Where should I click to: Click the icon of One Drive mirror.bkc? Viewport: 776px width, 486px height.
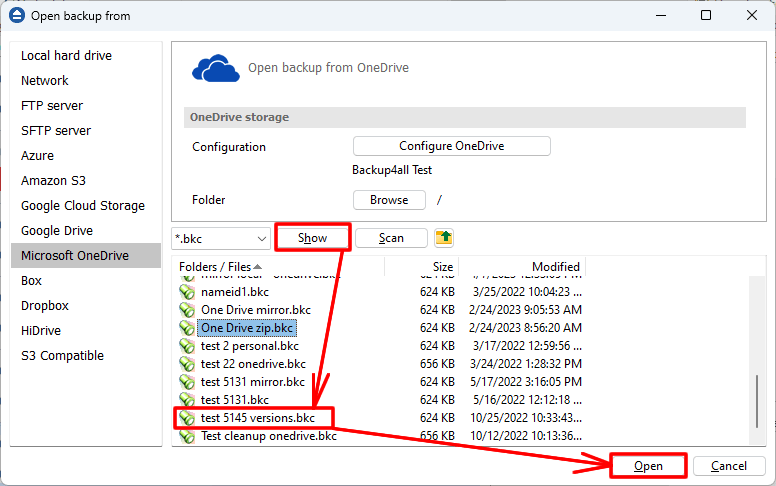186,310
